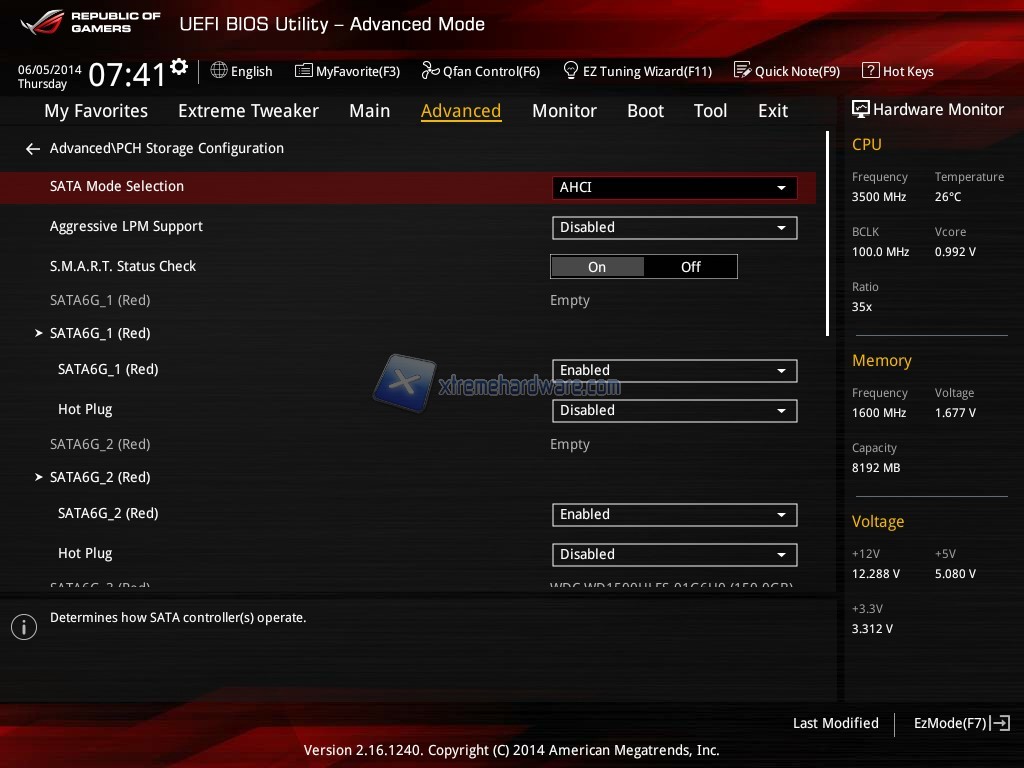Go to the Monitor tab
Image resolution: width=1024 pixels, height=768 pixels.
(564, 111)
